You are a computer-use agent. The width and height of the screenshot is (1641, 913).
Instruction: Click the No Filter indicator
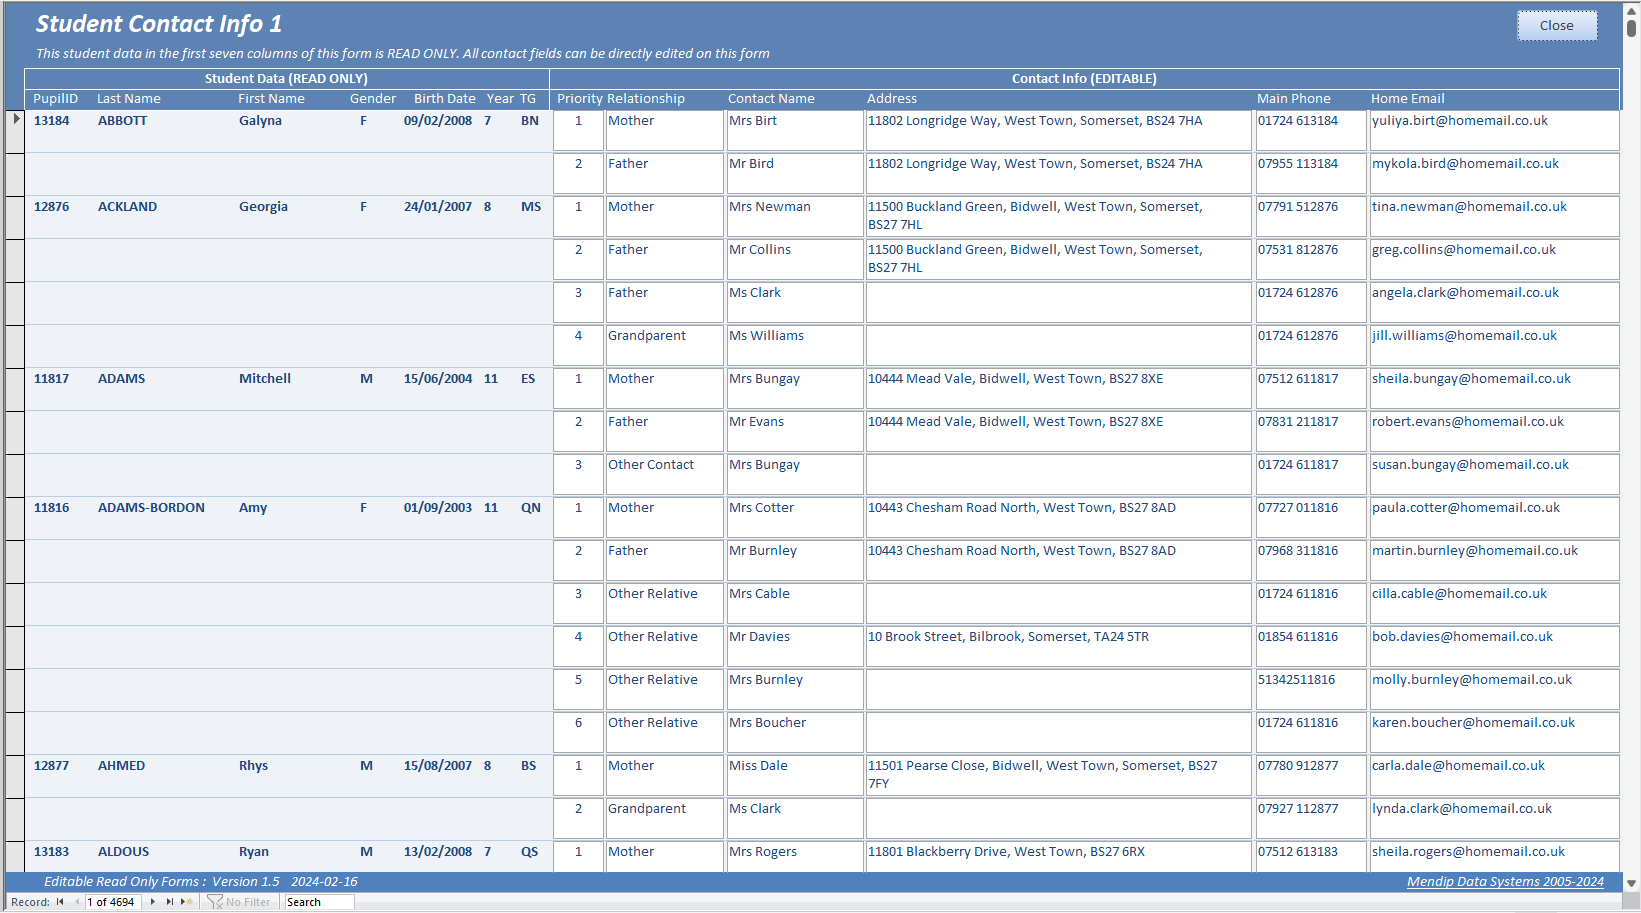click(x=239, y=902)
